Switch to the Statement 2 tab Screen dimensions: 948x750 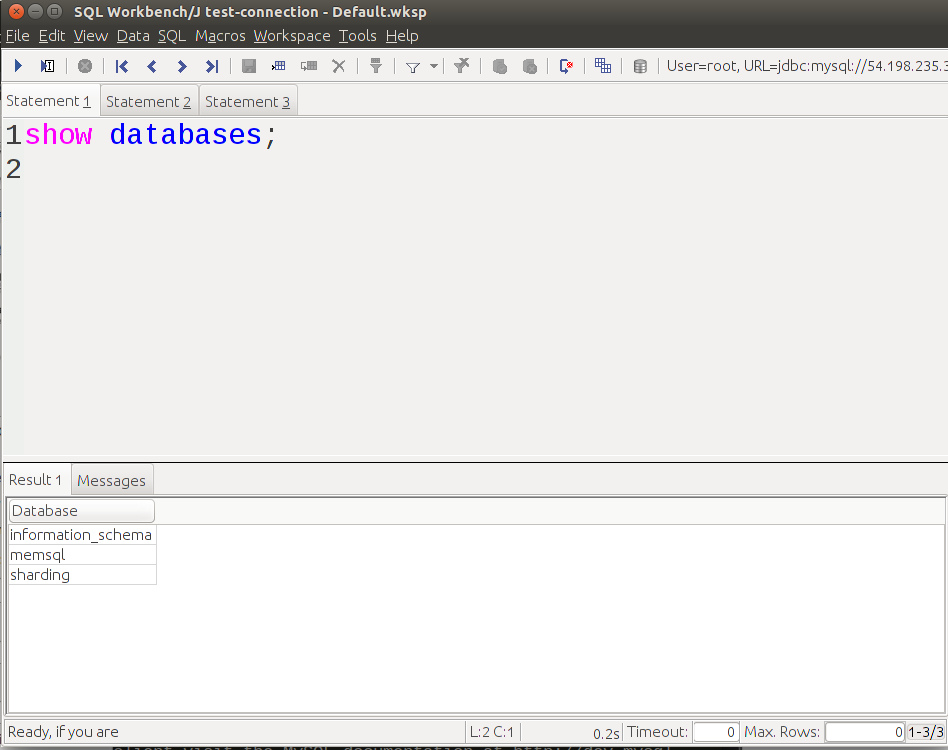[148, 100]
